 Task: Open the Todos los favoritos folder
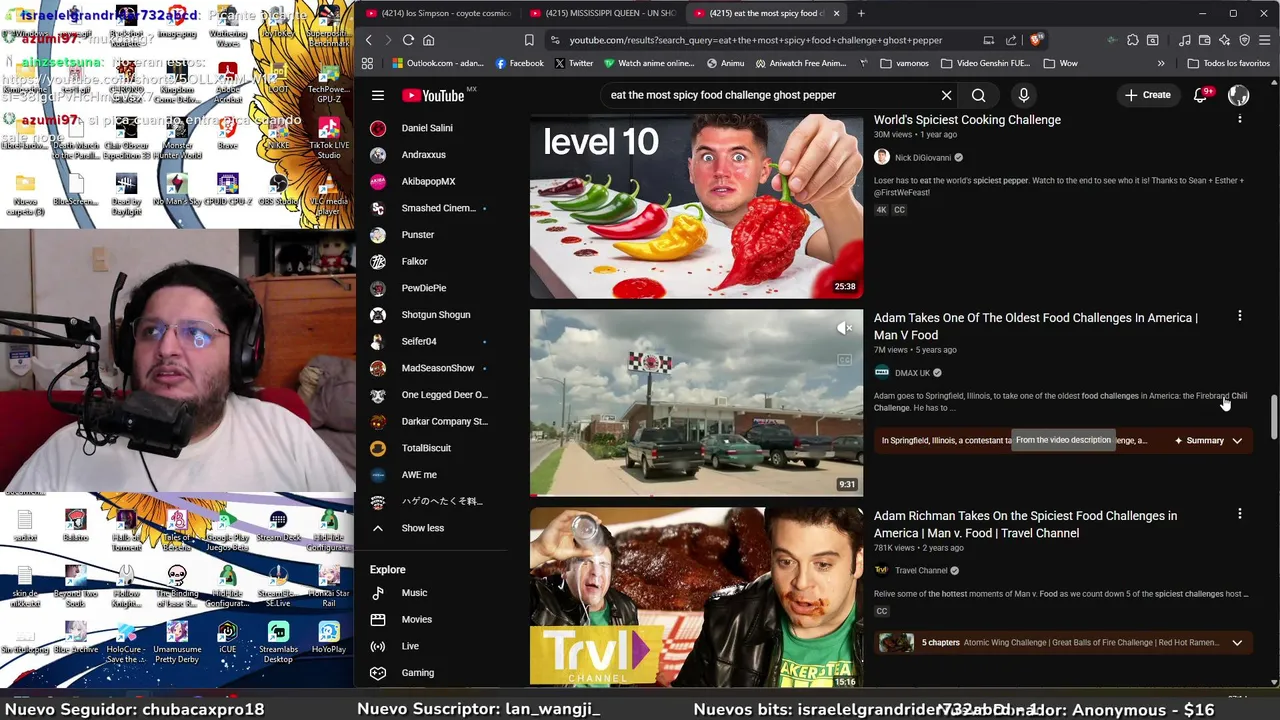tap(1228, 63)
